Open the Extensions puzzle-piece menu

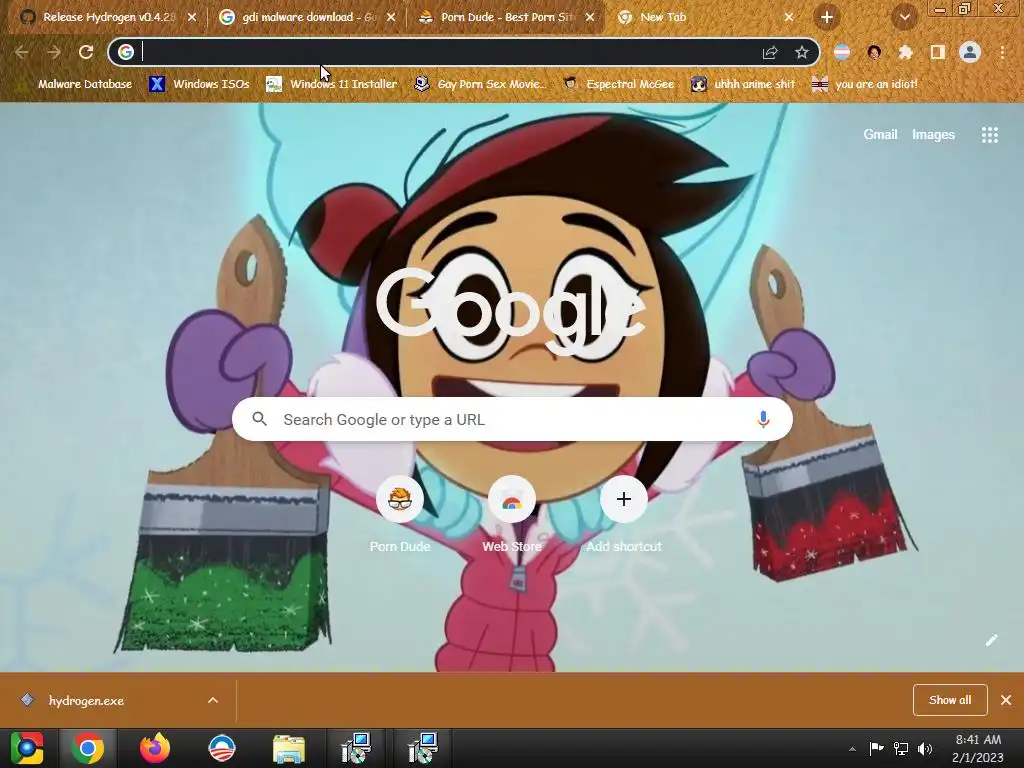pos(905,52)
